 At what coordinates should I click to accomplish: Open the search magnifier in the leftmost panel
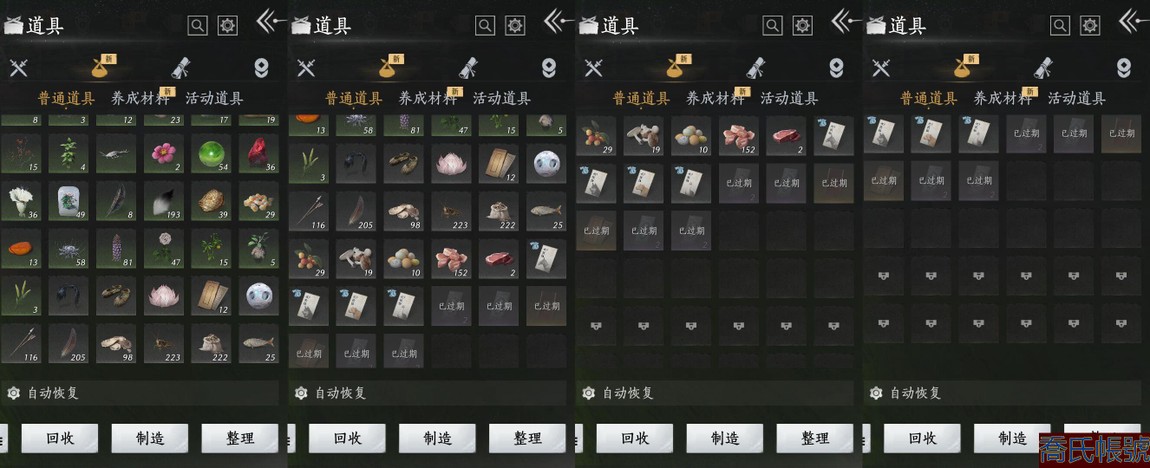pos(197,26)
